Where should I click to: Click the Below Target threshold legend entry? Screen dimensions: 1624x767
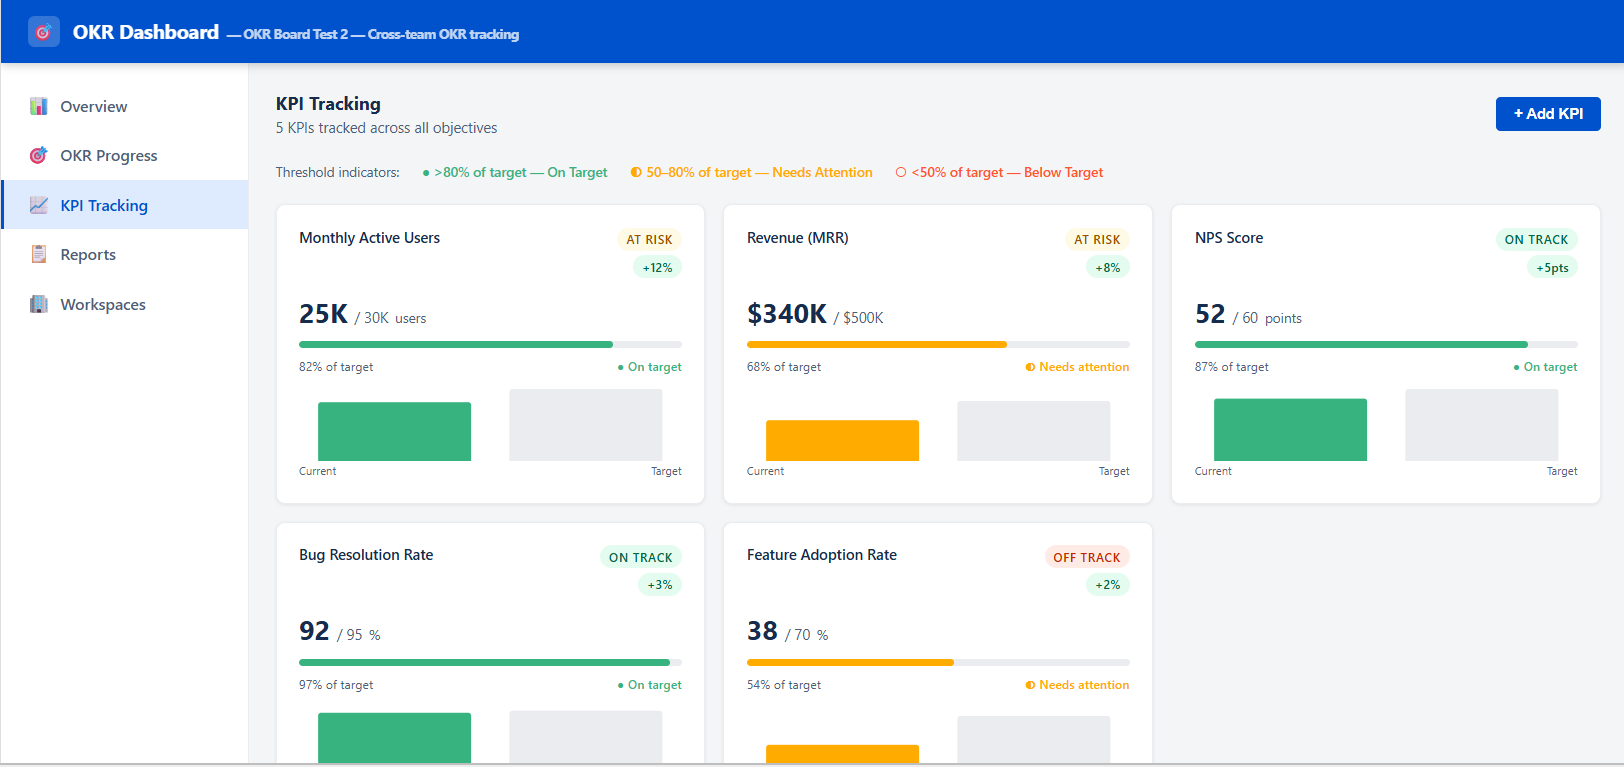tap(999, 172)
